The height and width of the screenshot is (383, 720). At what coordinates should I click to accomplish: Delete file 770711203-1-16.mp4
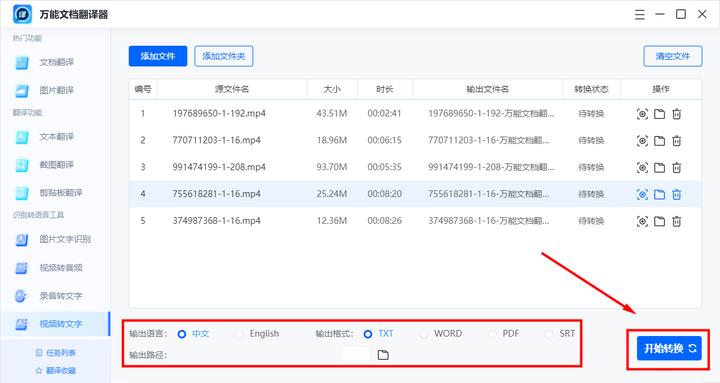tap(676, 141)
